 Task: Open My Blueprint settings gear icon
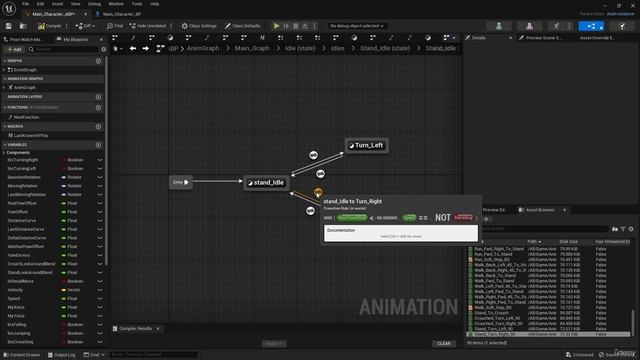(103, 49)
